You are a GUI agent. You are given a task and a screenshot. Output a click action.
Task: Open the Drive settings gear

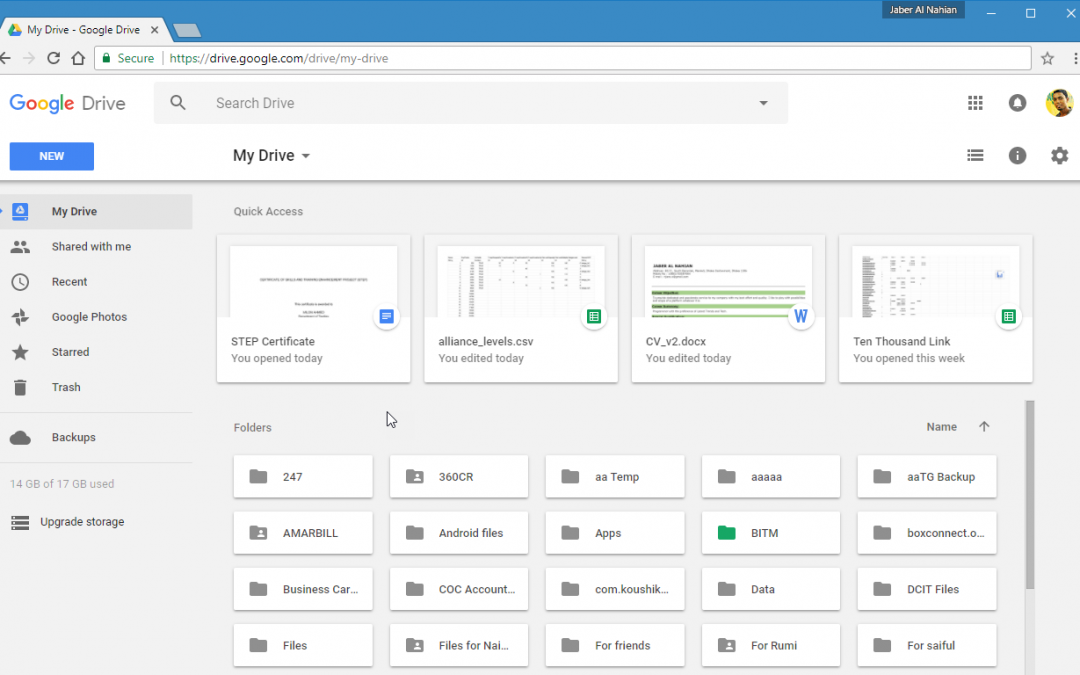point(1059,155)
